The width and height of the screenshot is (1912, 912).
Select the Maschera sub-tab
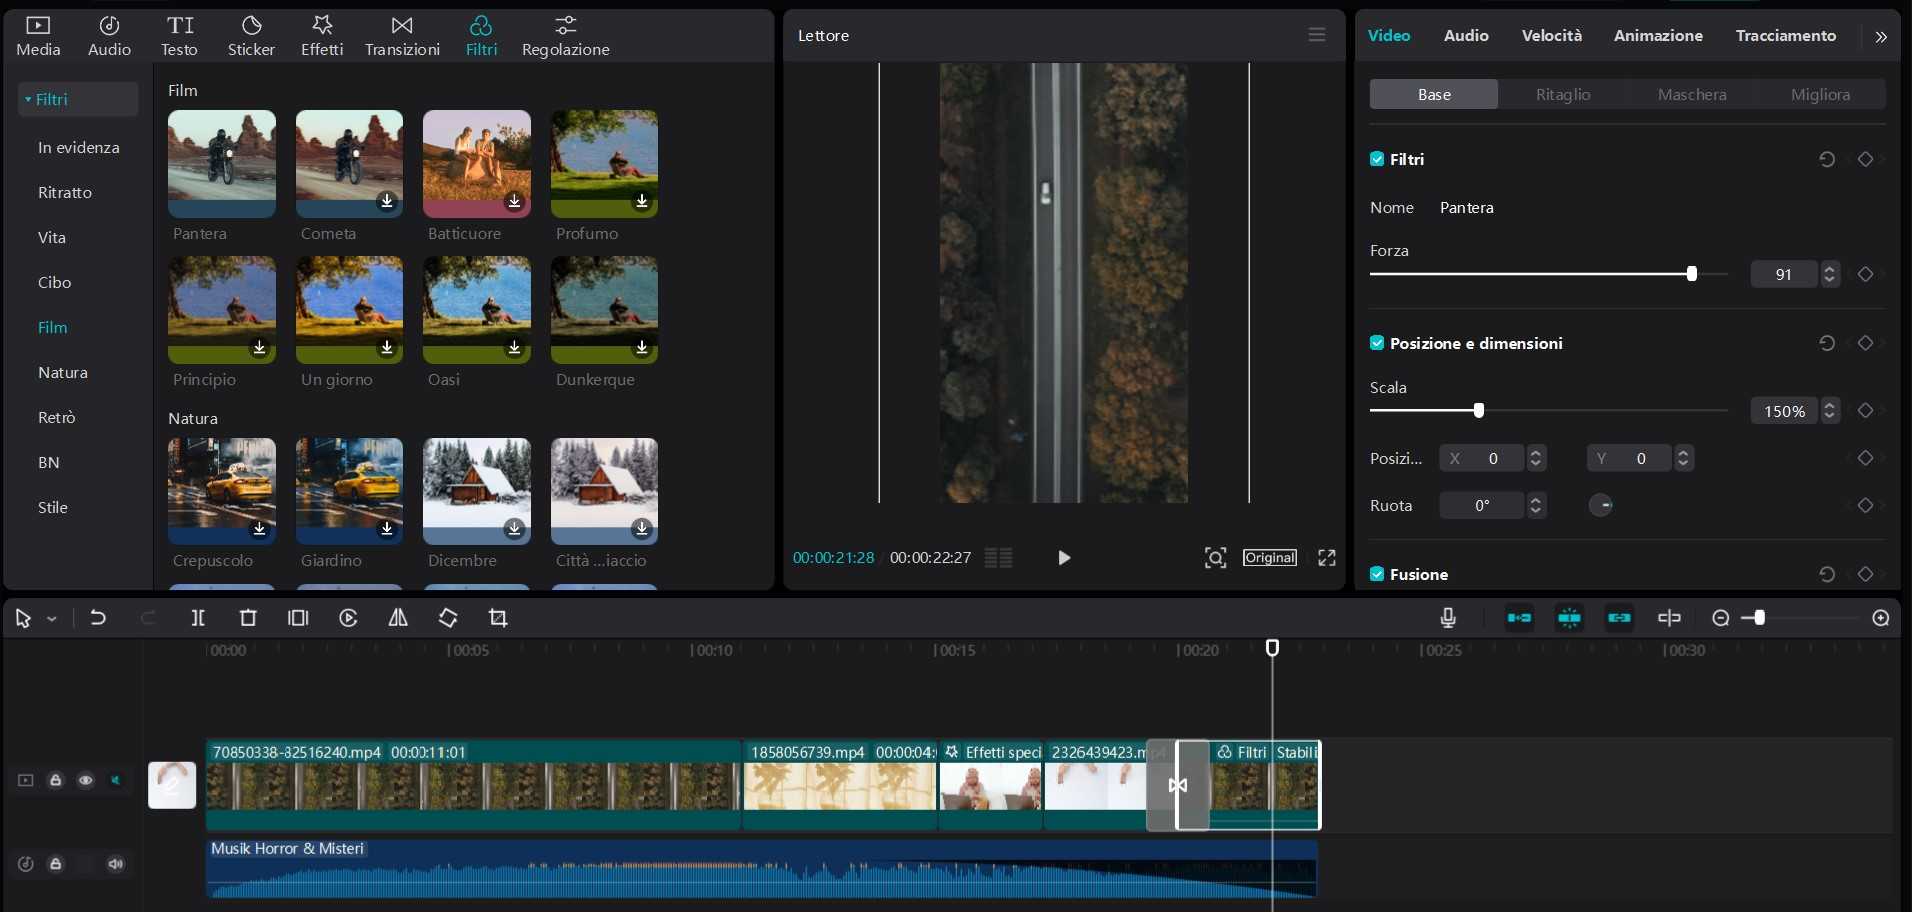(1692, 94)
